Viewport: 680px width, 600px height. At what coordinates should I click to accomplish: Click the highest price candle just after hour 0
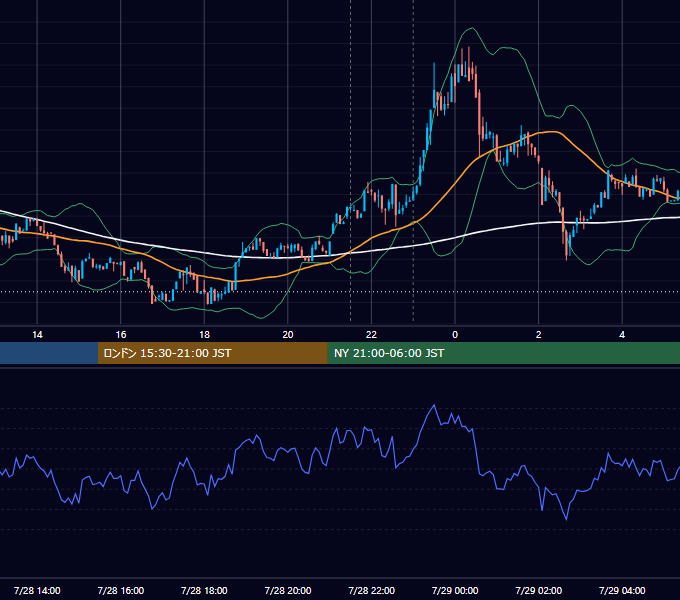469,64
